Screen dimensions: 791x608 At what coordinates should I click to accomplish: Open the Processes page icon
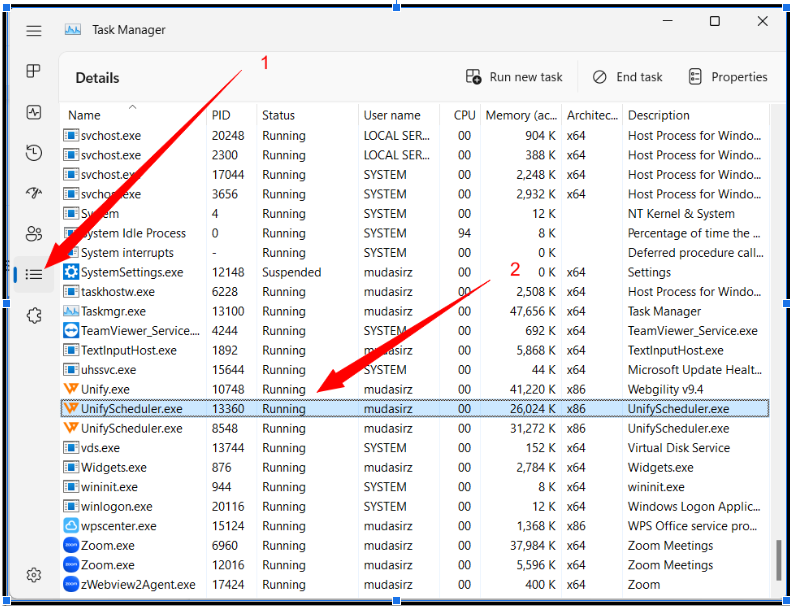point(34,71)
